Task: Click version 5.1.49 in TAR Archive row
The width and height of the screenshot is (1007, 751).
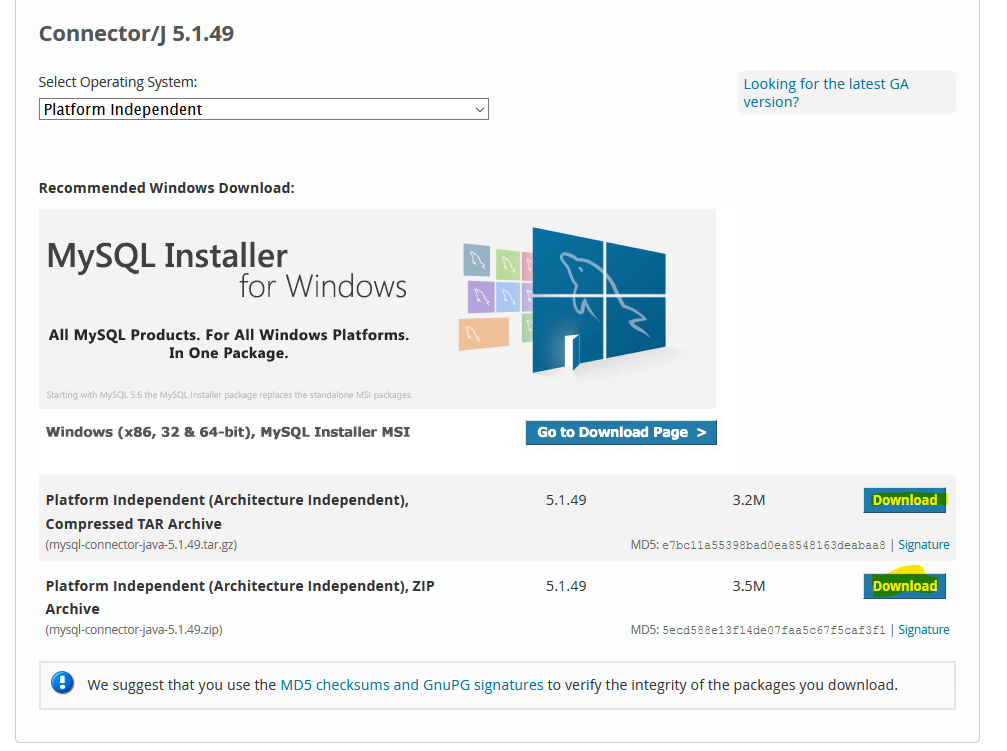Action: (x=566, y=500)
